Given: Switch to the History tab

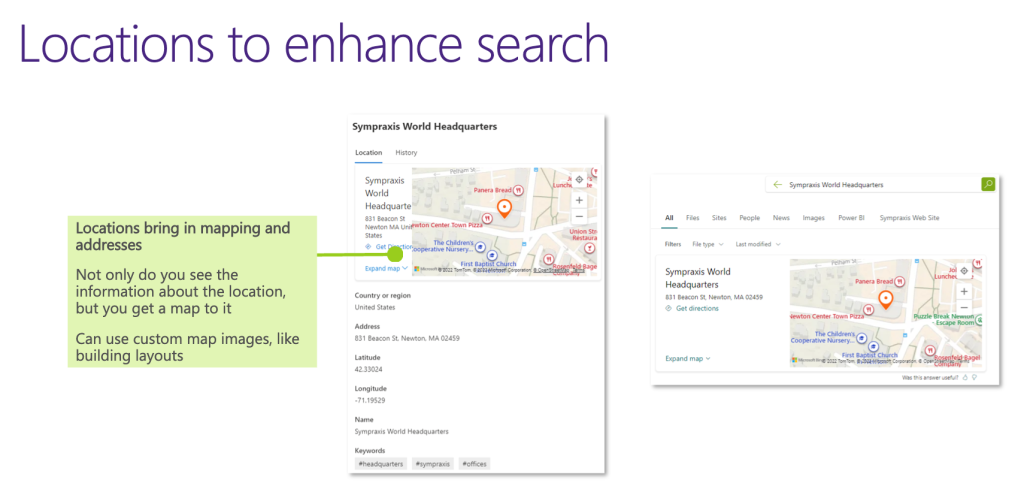Looking at the screenshot, I should click(406, 153).
